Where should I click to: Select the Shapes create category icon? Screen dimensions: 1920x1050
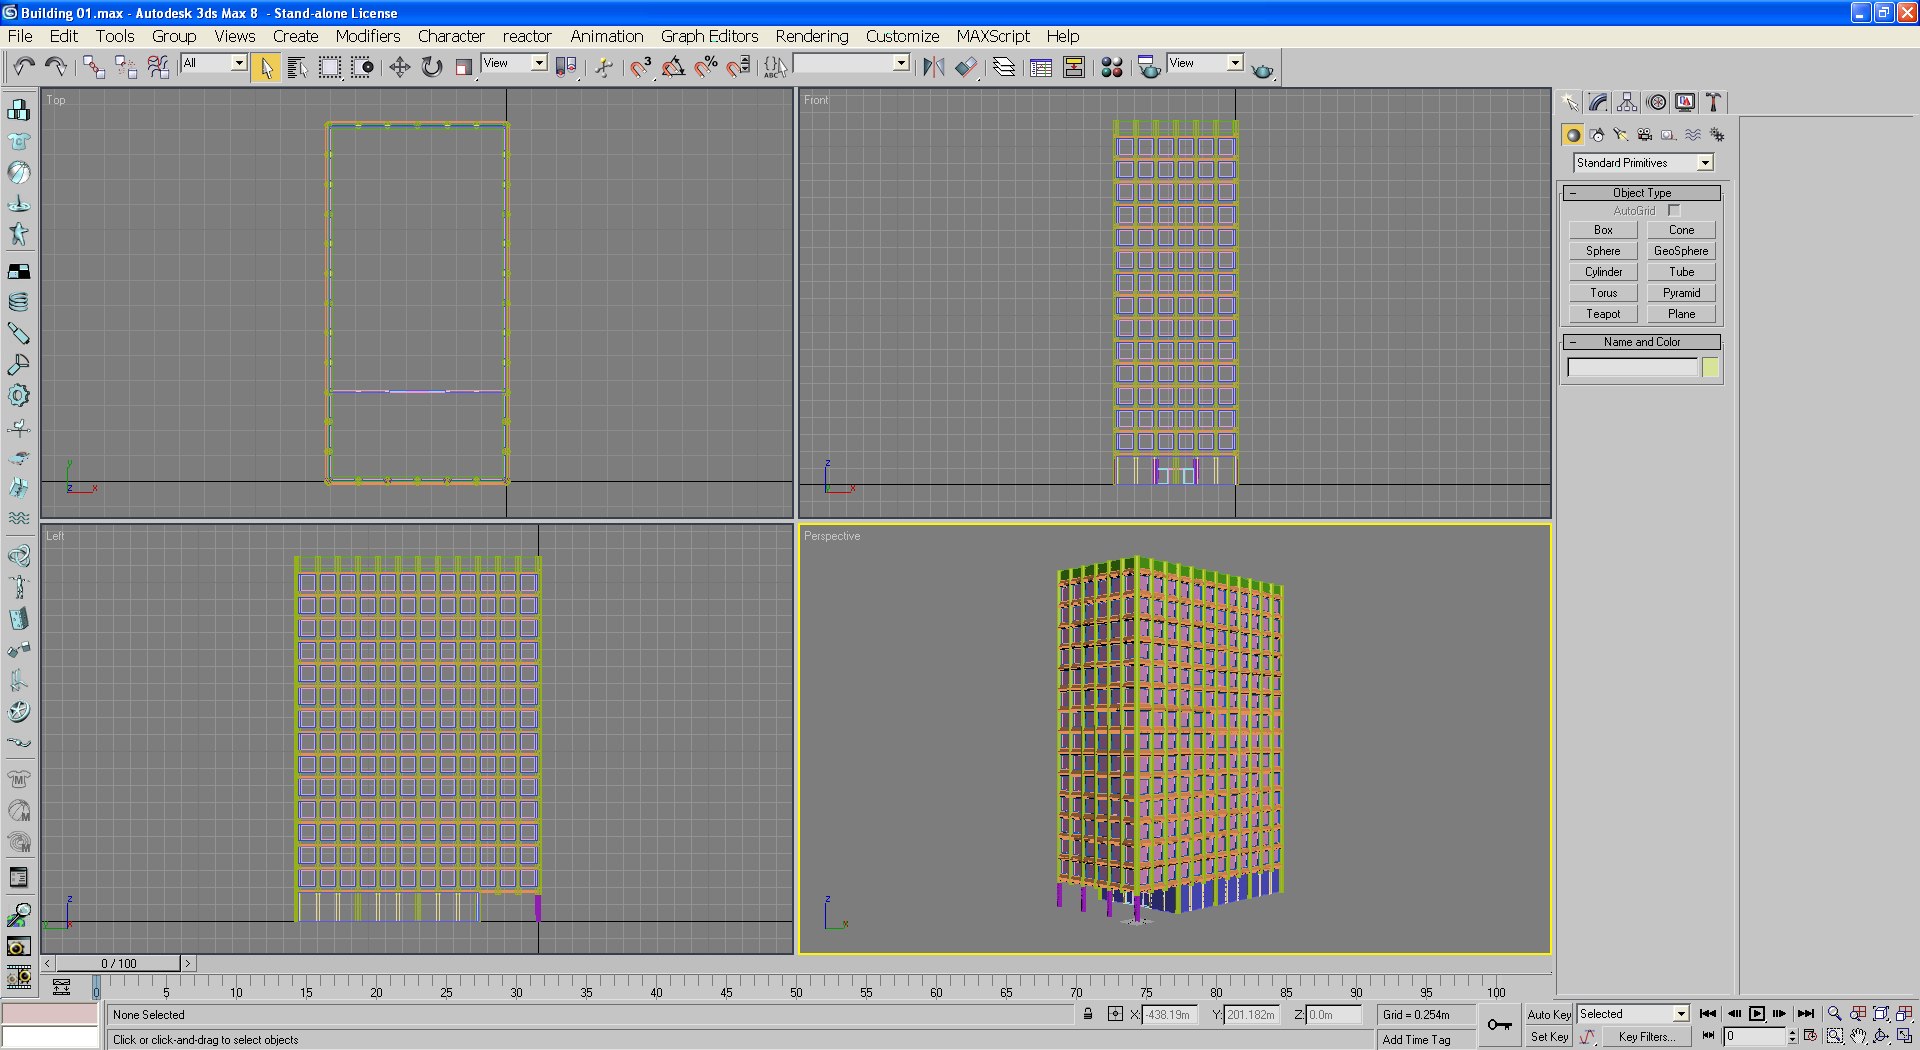pyautogui.click(x=1597, y=135)
